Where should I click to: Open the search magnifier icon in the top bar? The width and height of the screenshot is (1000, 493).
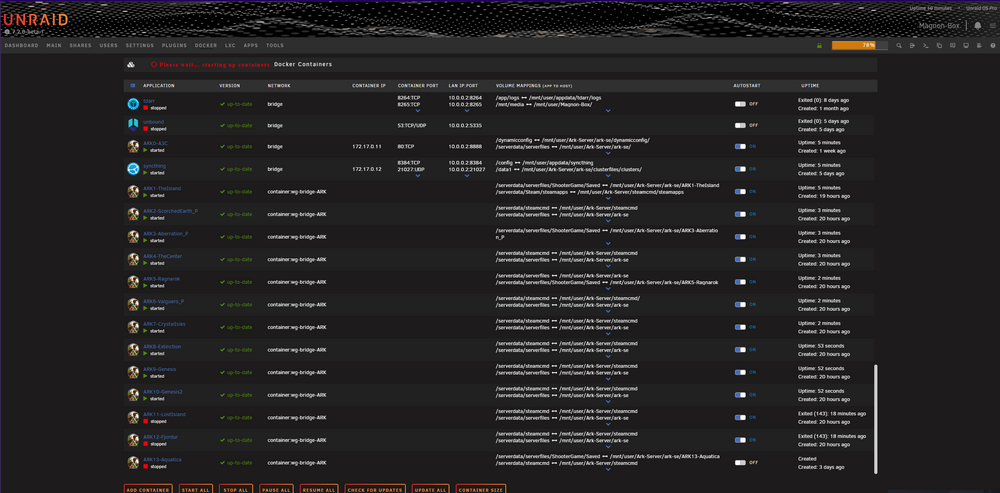[899, 45]
